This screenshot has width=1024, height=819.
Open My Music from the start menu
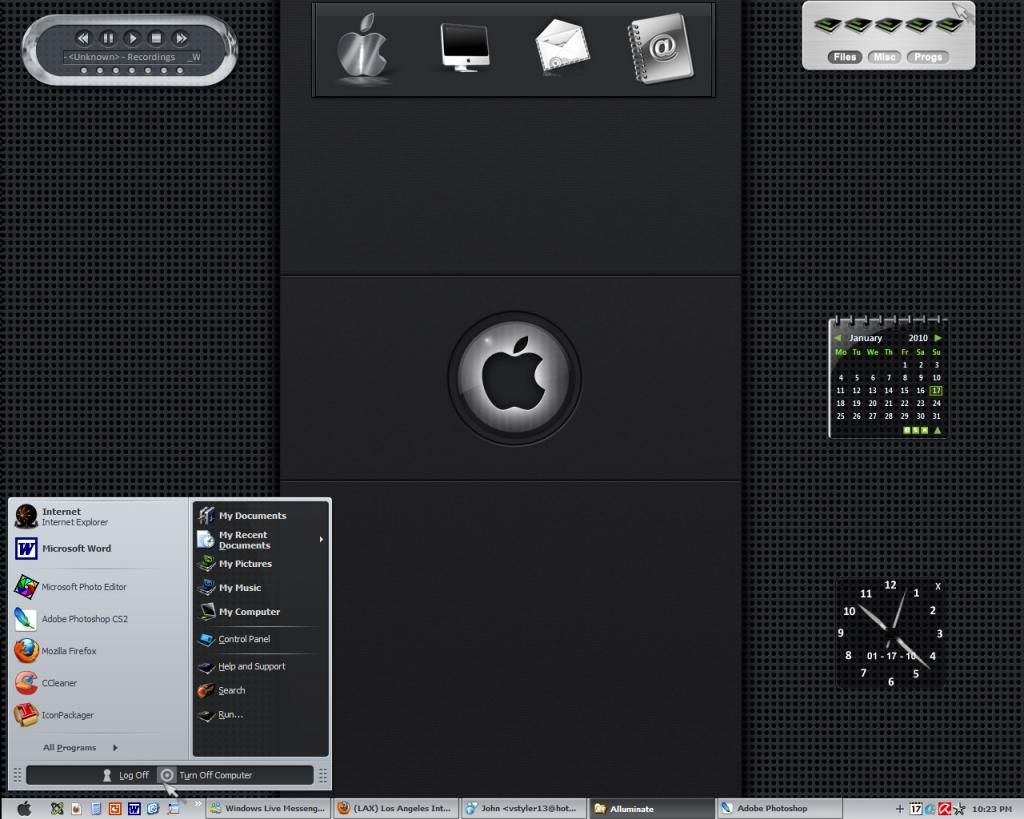[x=261, y=588]
